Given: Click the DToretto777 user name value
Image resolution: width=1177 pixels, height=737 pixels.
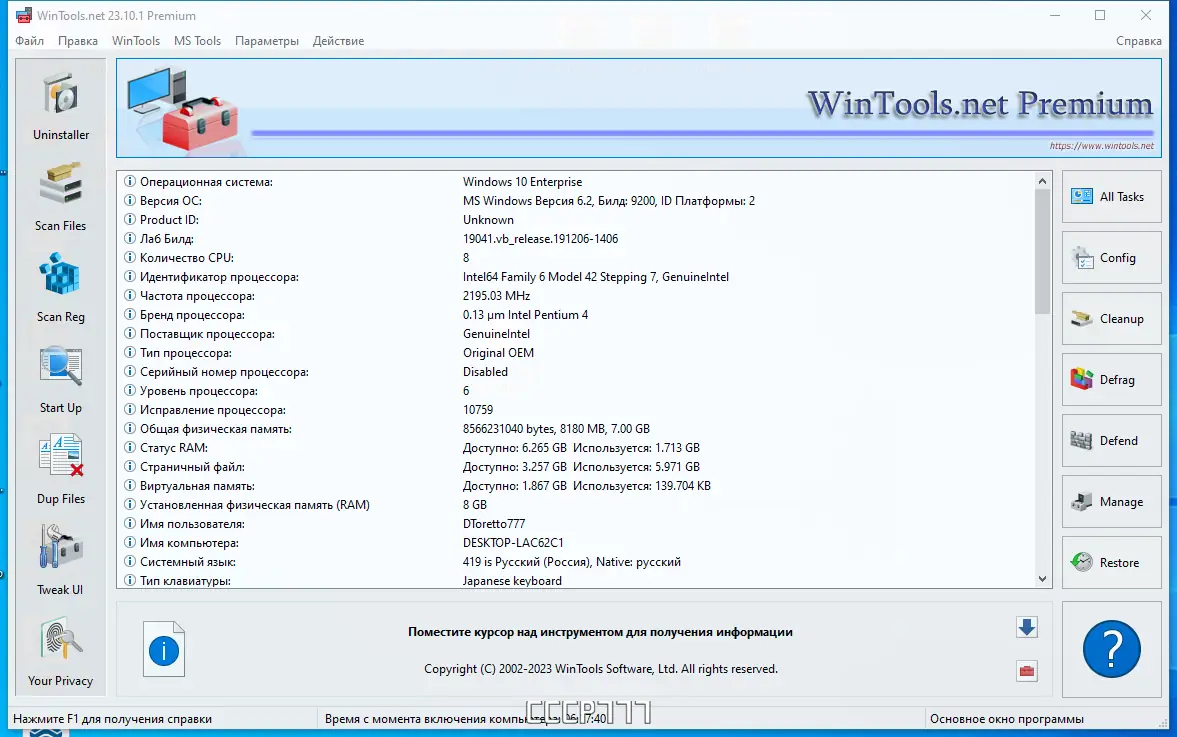Looking at the screenshot, I should pyautogui.click(x=494, y=524).
